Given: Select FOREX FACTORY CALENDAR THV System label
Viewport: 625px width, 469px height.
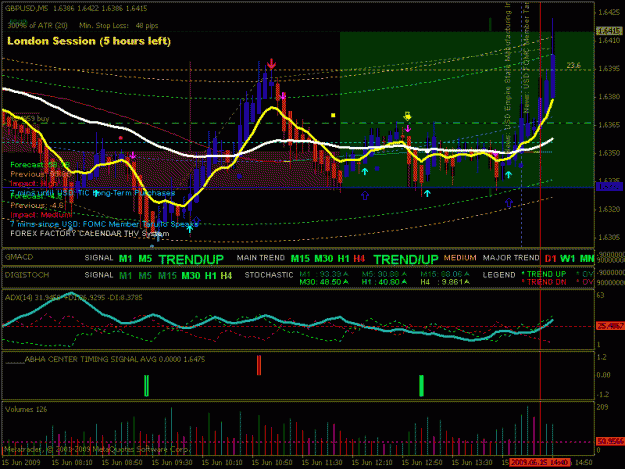Looking at the screenshot, I should tap(90, 234).
